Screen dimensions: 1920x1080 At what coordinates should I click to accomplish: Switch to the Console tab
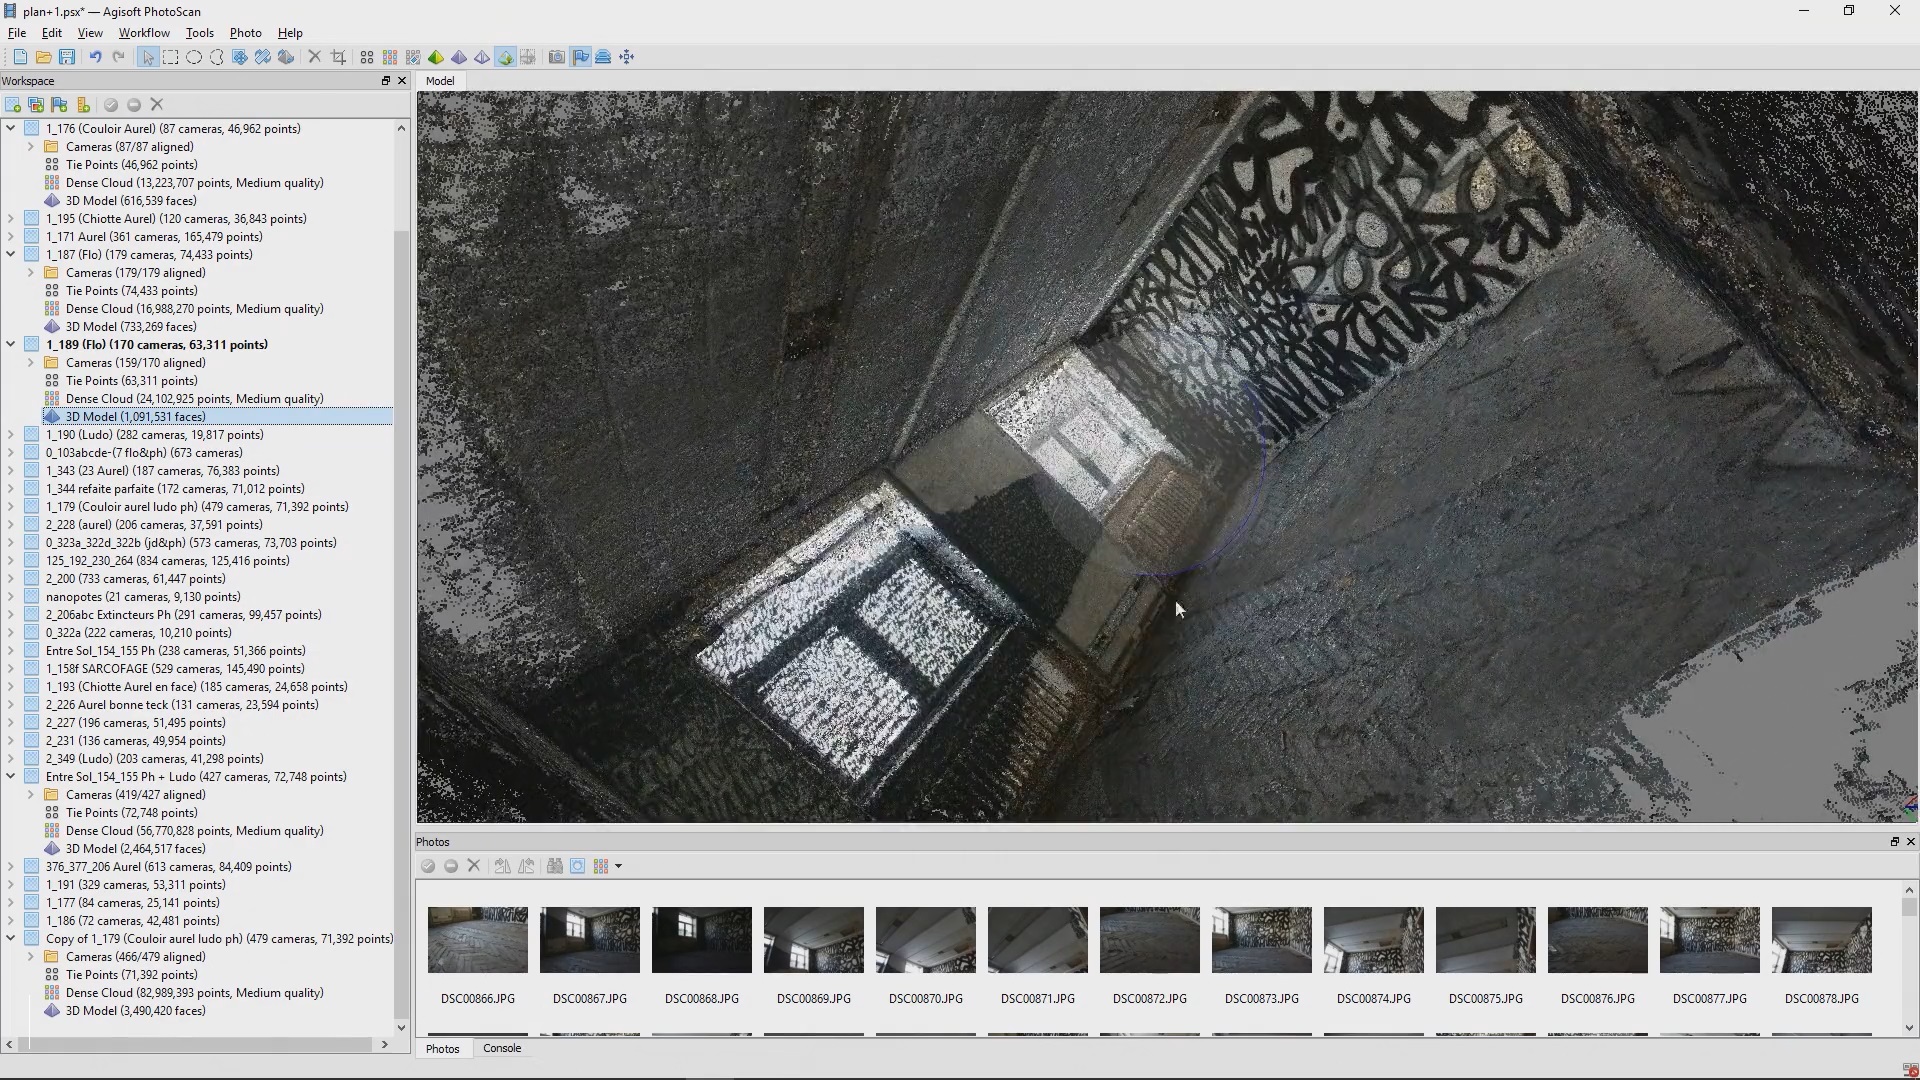pyautogui.click(x=502, y=1048)
